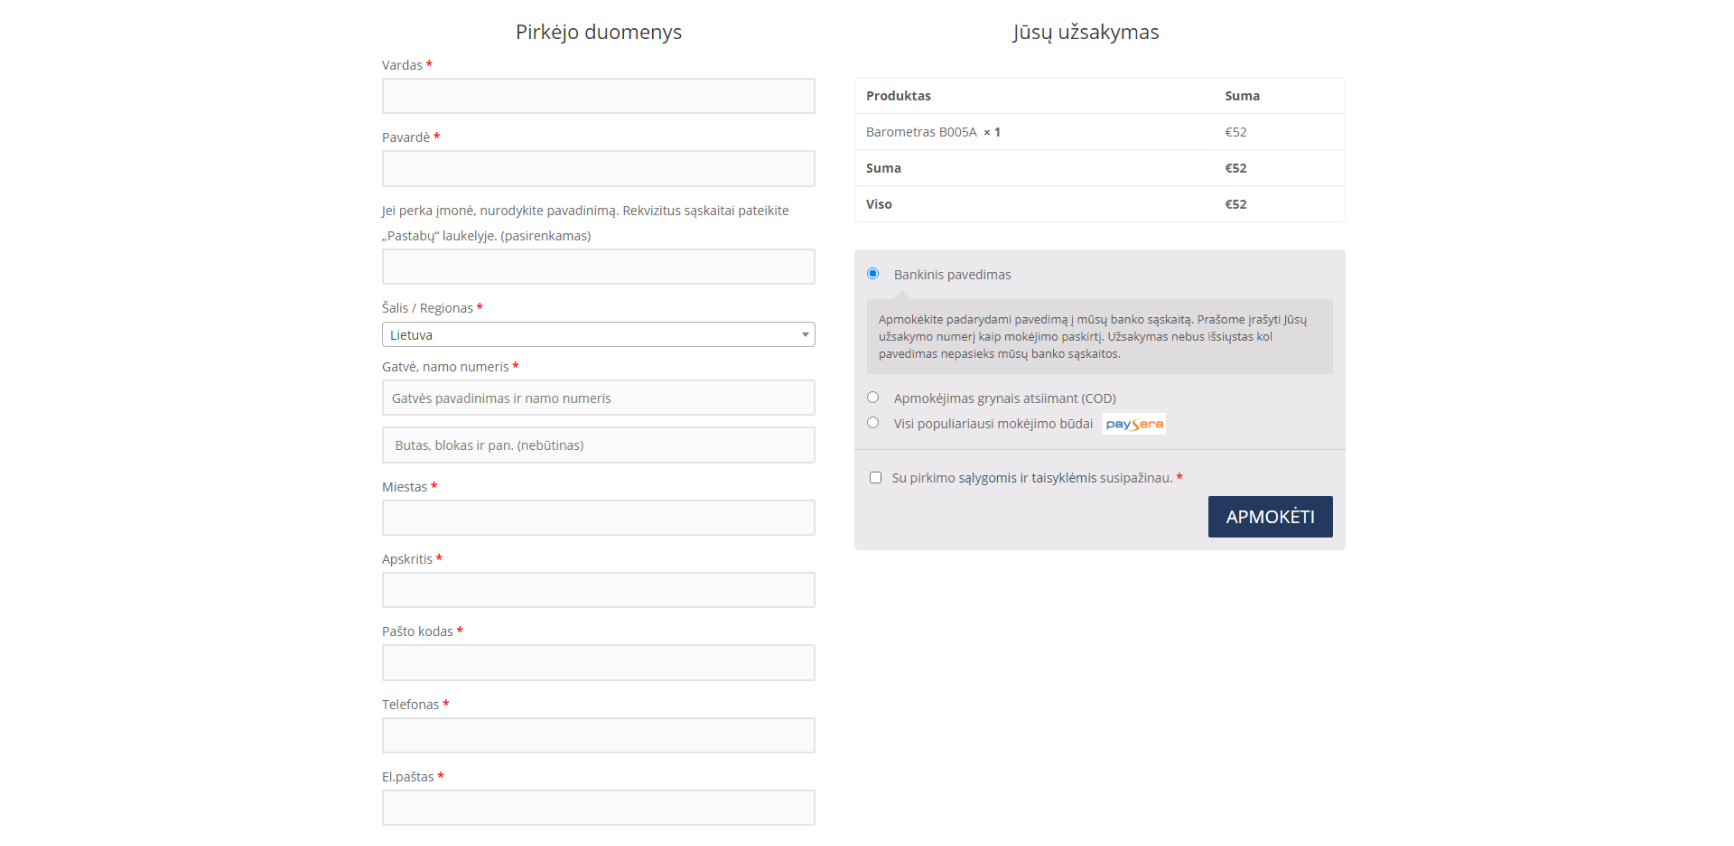
Task: Focus the apartment, block field (nebūtinas)
Action: click(598, 445)
